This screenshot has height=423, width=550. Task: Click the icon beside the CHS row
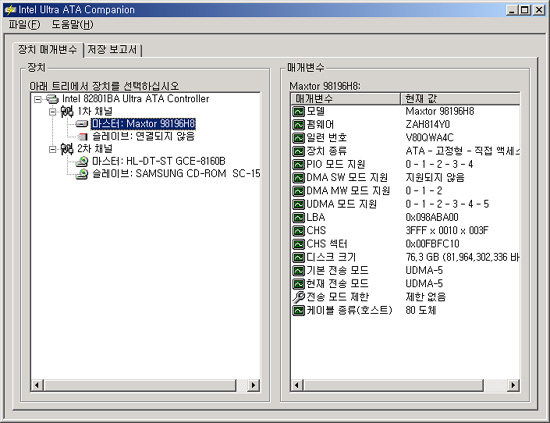tap(299, 231)
